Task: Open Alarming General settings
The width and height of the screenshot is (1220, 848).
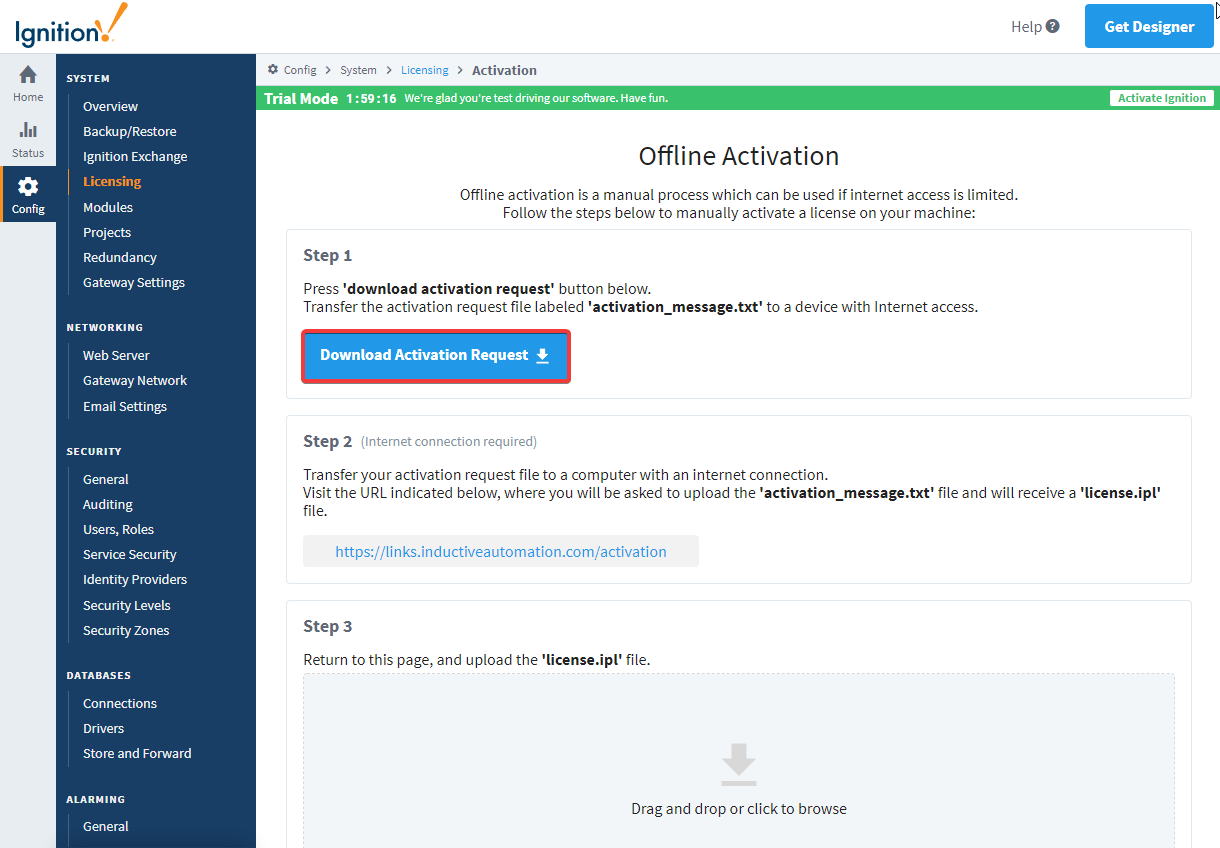Action: (106, 826)
